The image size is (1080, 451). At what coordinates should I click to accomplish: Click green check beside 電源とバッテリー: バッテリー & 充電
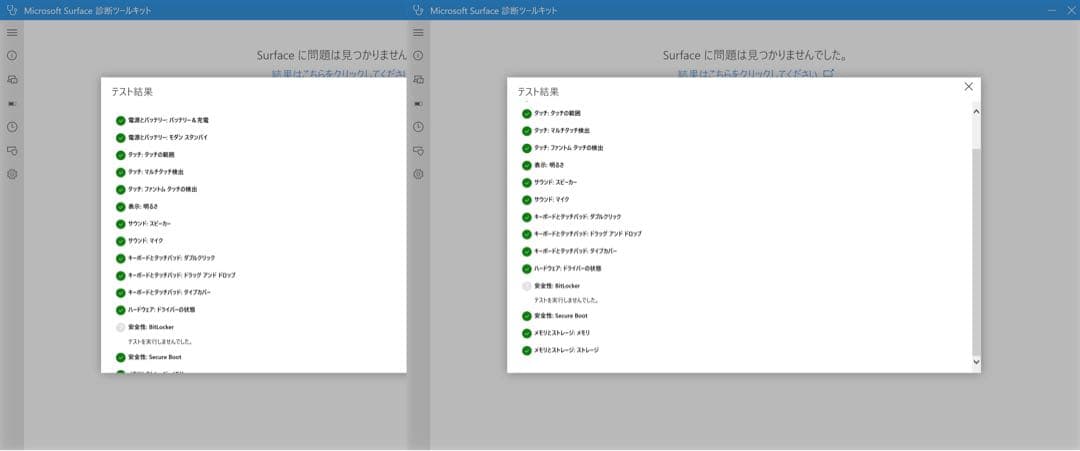(121, 120)
